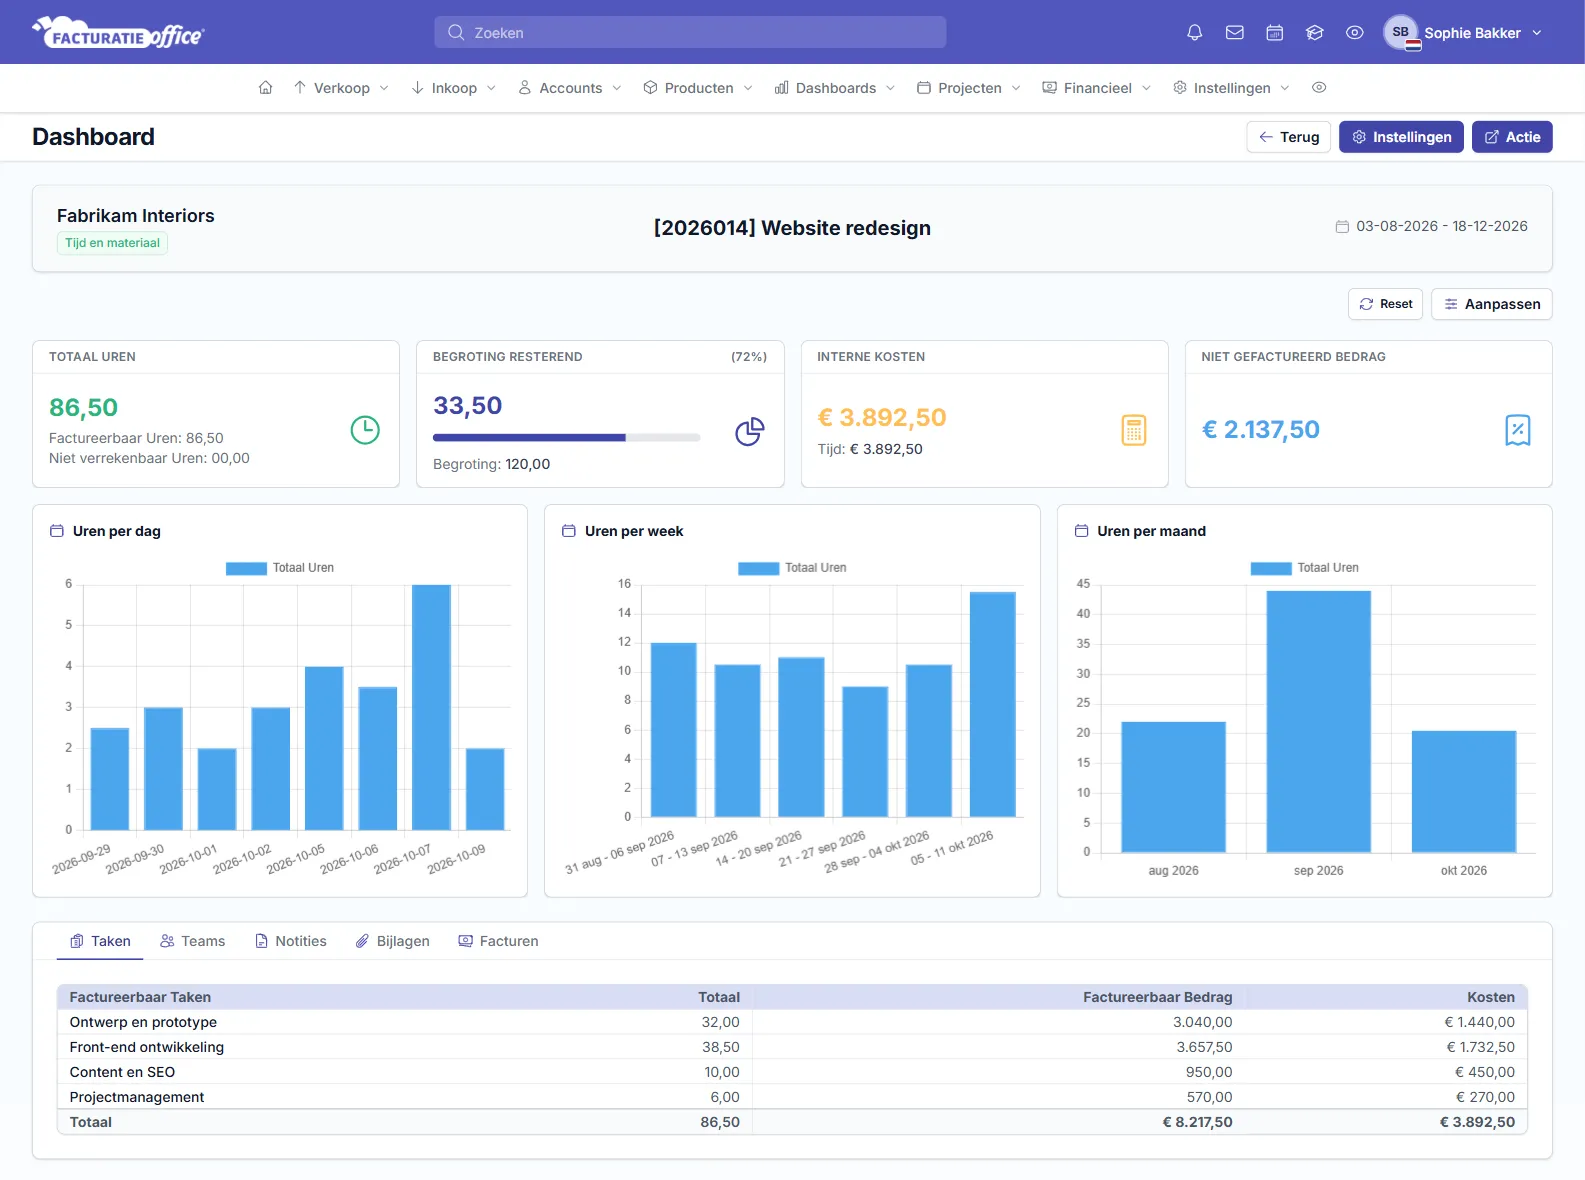The width and height of the screenshot is (1585, 1180).
Task: Open the notifications bell icon
Action: point(1194,33)
